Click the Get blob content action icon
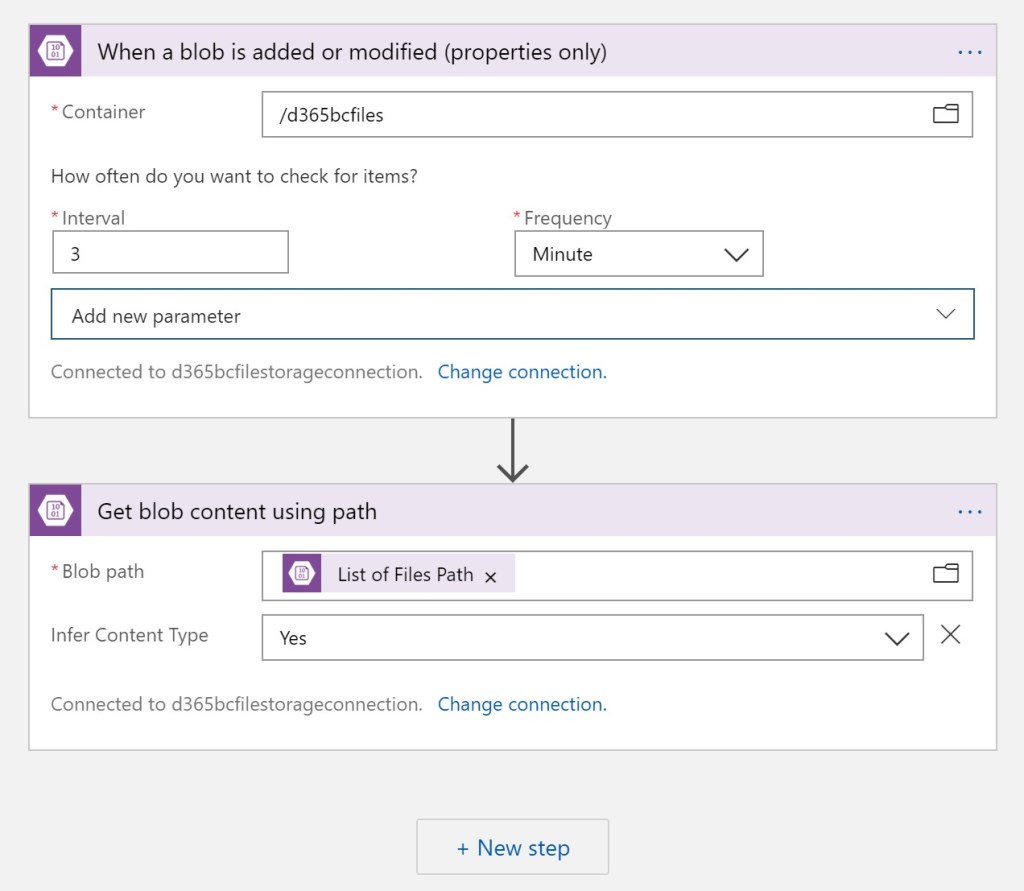Image resolution: width=1024 pixels, height=891 pixels. pos(55,511)
